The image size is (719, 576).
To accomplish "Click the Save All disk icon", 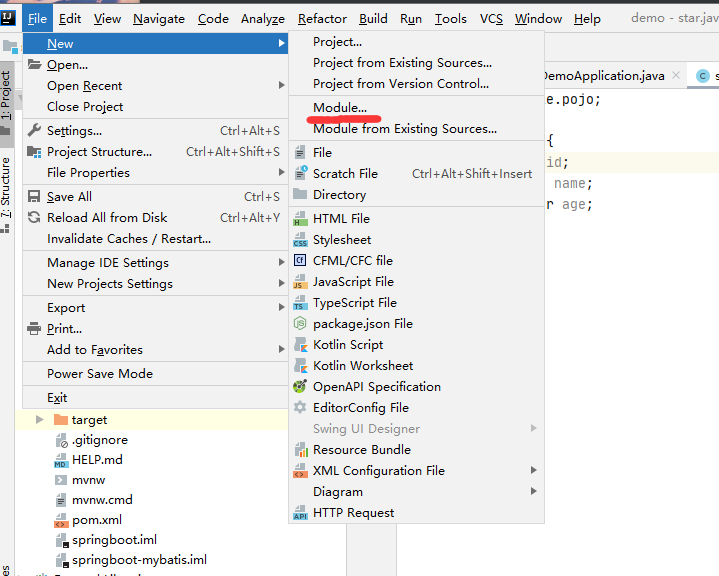I will [35, 197].
